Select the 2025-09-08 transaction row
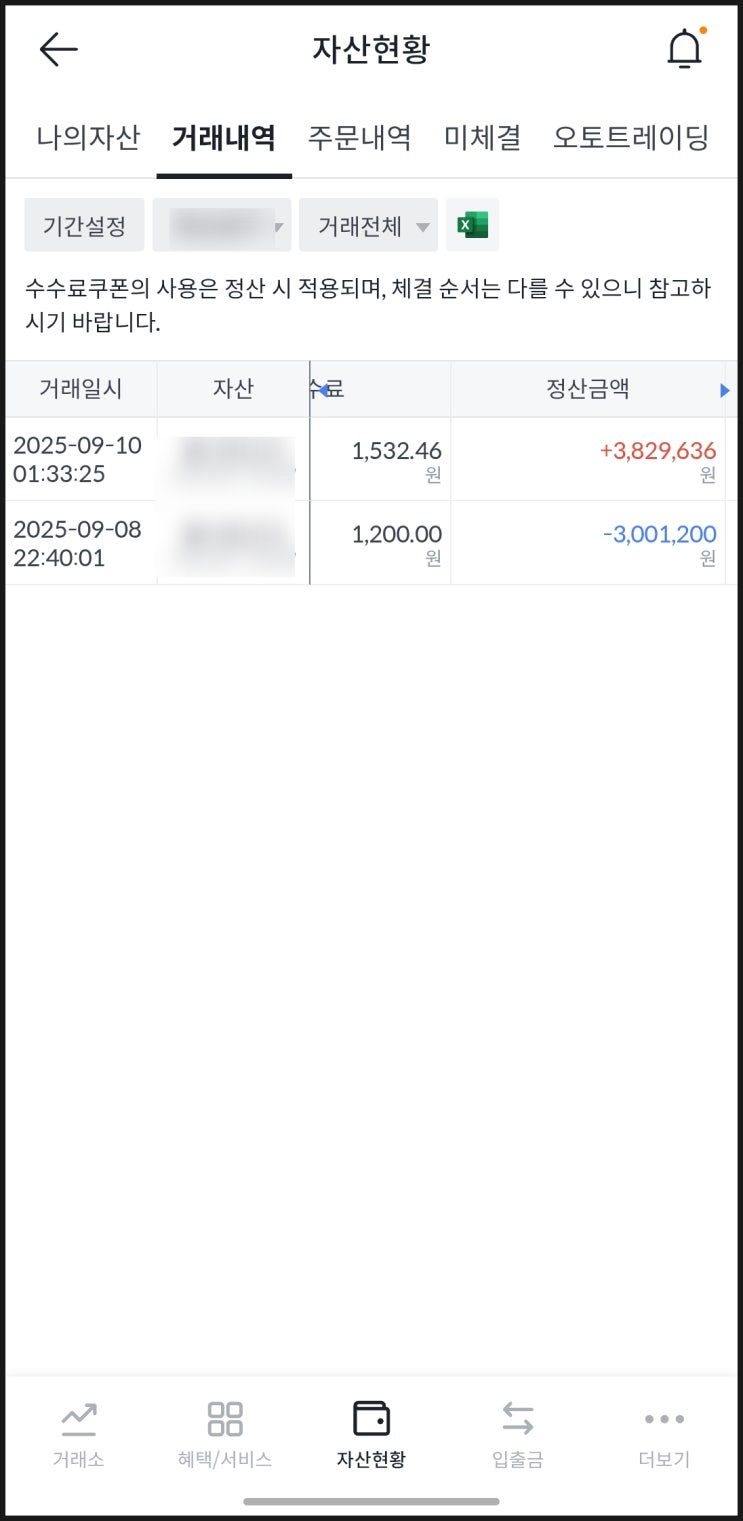 (370, 543)
